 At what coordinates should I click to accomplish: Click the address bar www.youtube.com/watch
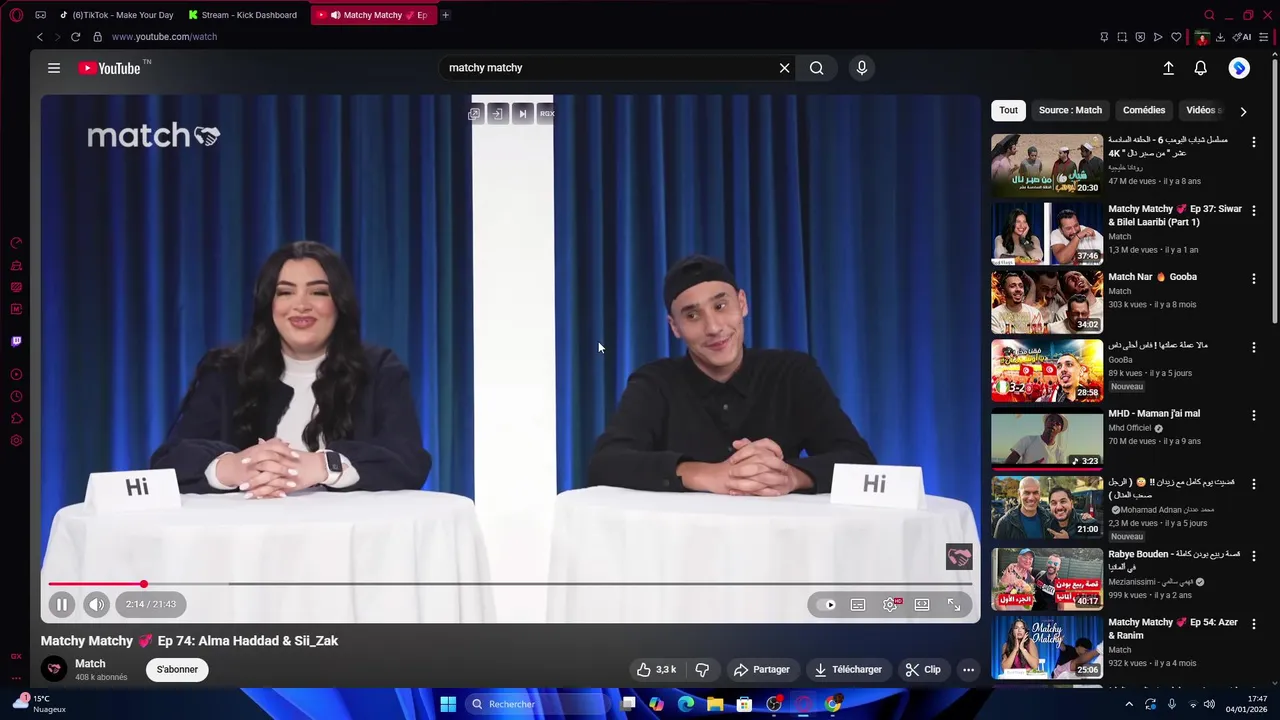coord(165,37)
